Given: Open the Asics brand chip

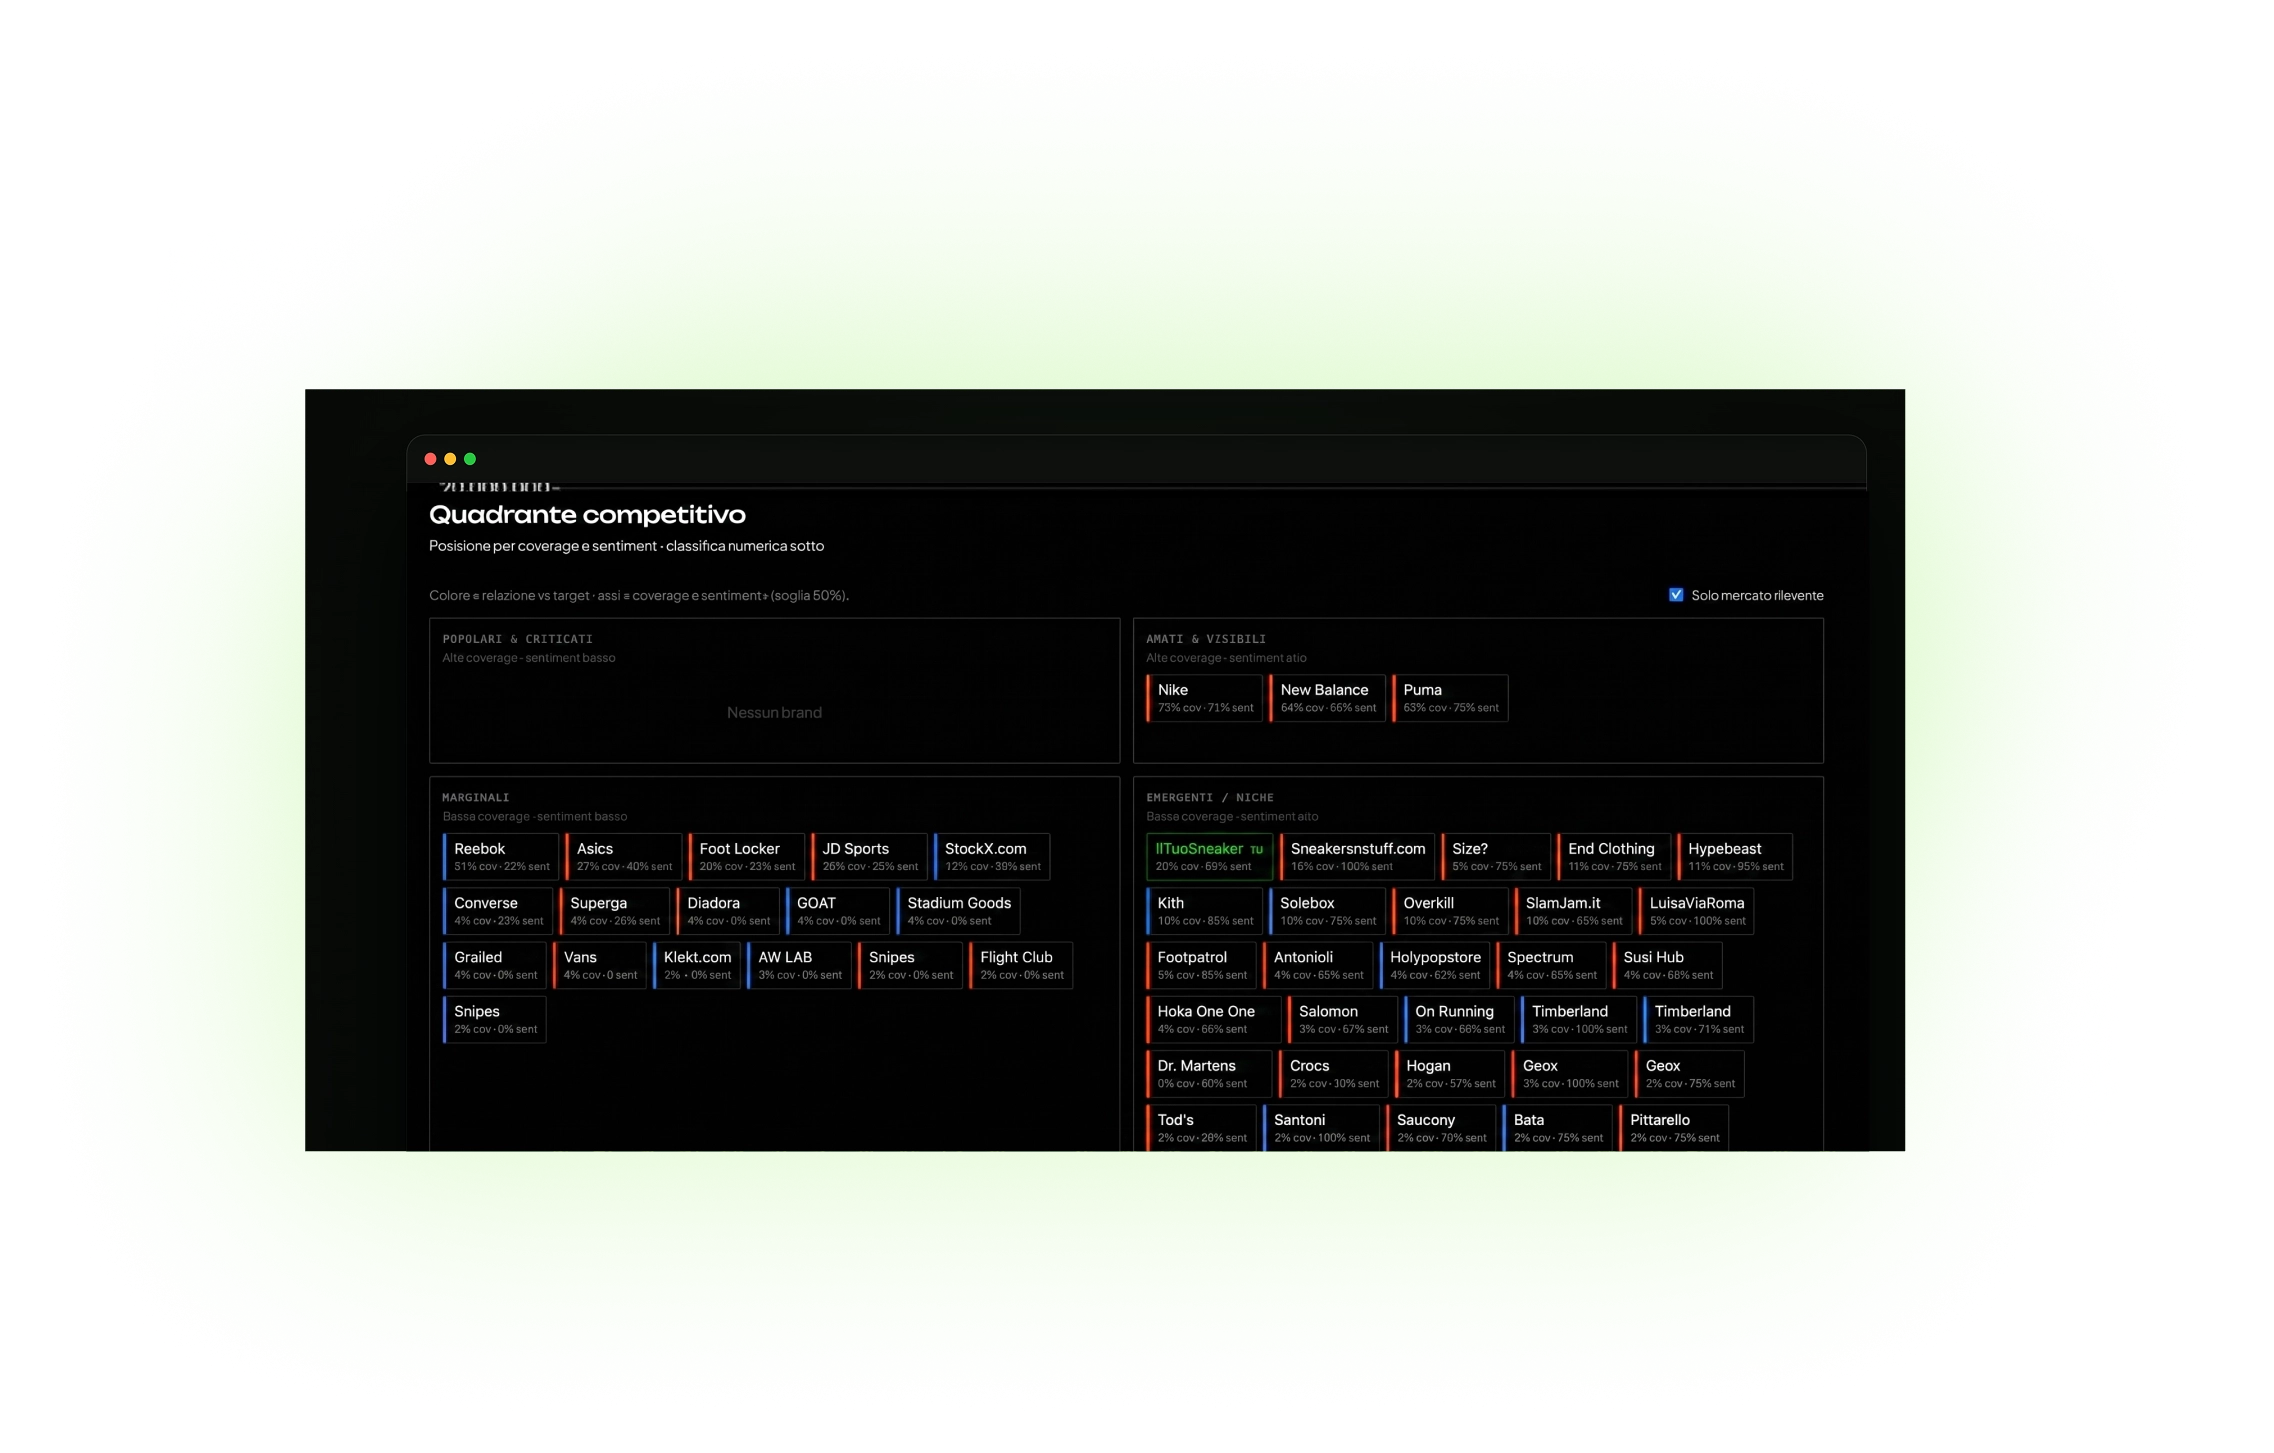Looking at the screenshot, I should [624, 857].
